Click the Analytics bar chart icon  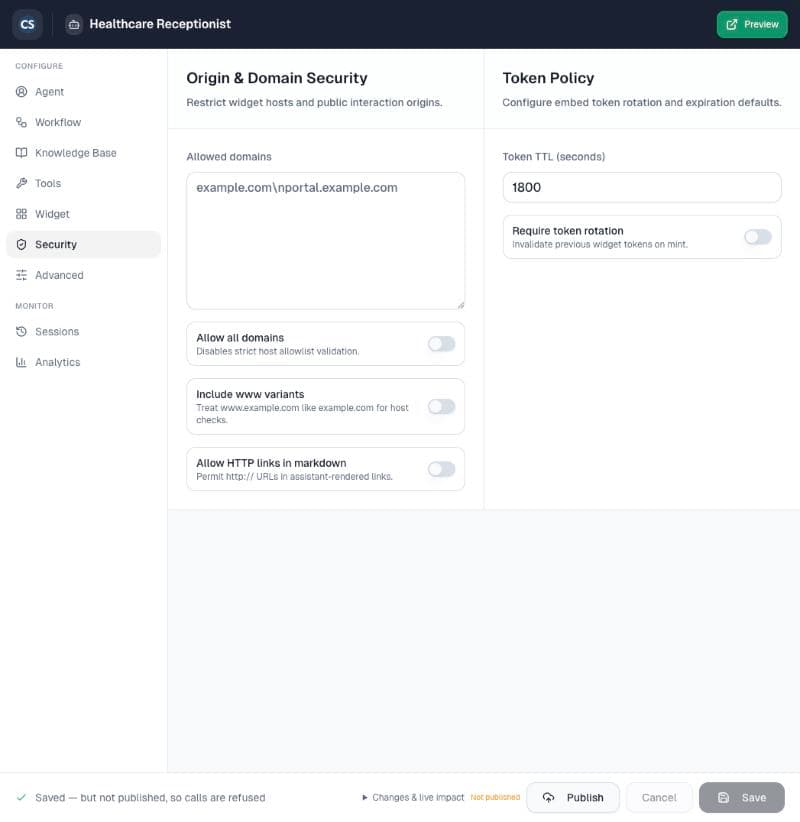pyautogui.click(x=21, y=362)
